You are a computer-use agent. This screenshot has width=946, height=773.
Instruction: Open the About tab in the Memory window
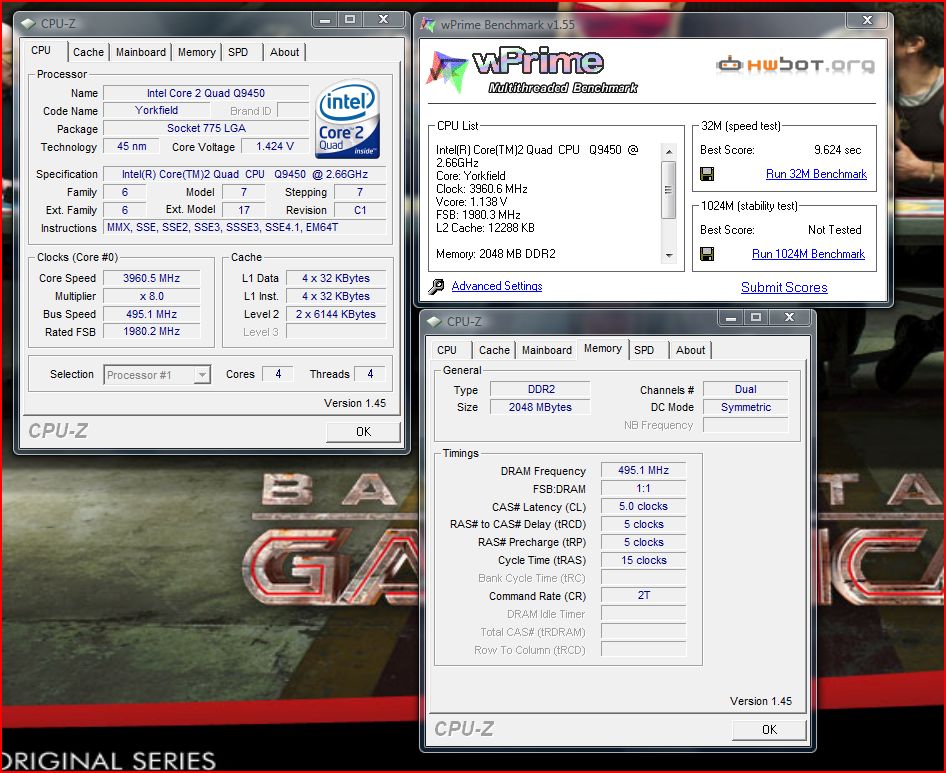click(690, 350)
